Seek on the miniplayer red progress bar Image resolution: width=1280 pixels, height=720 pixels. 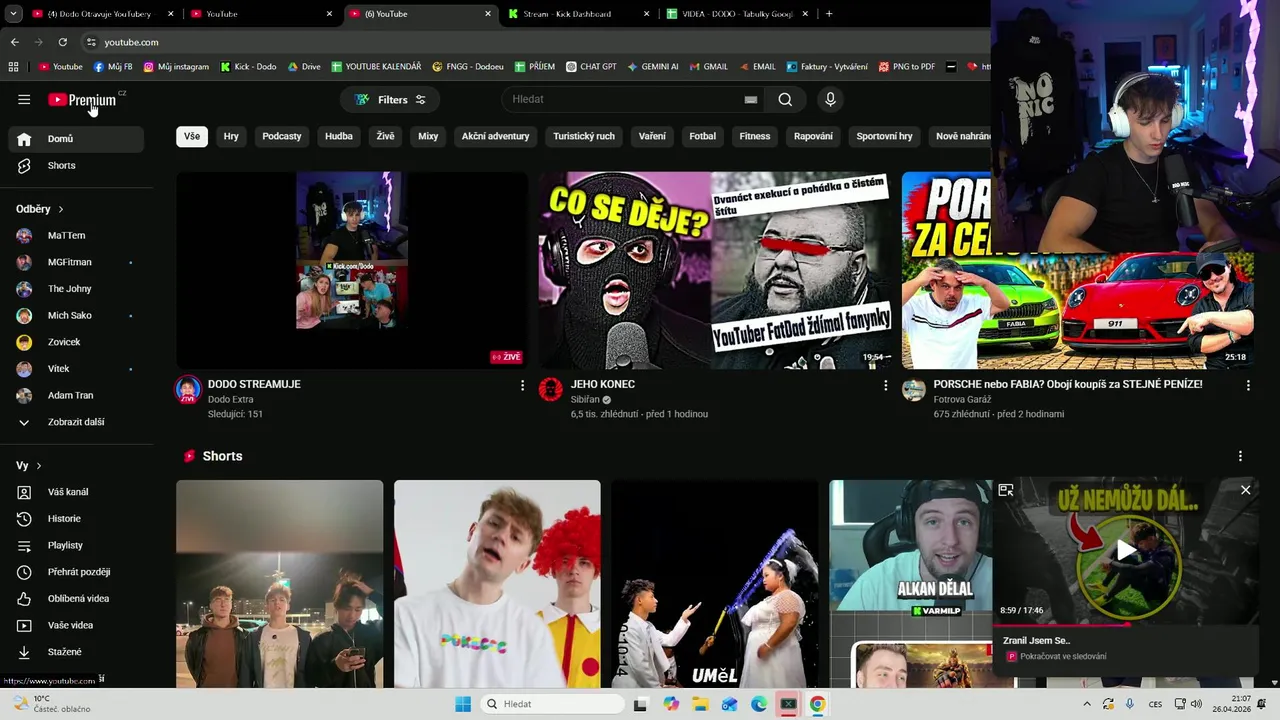(x=1126, y=625)
